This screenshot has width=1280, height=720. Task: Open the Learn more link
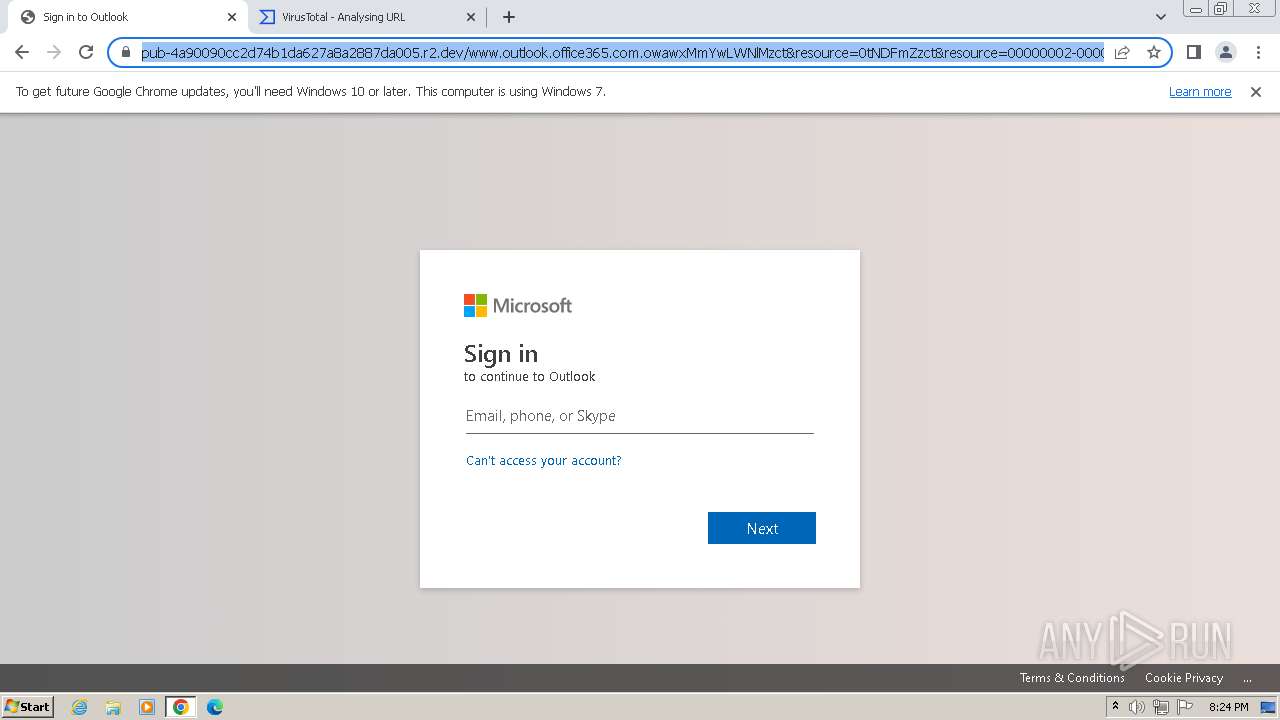point(1200,91)
